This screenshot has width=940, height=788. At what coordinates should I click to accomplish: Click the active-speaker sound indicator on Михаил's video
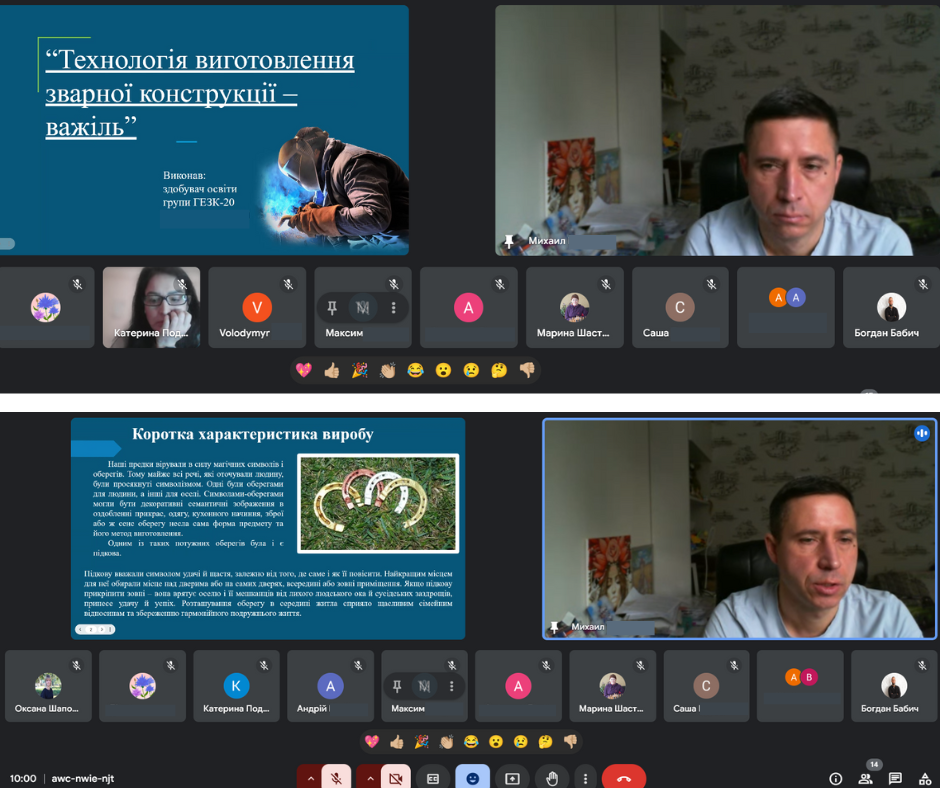click(x=921, y=432)
